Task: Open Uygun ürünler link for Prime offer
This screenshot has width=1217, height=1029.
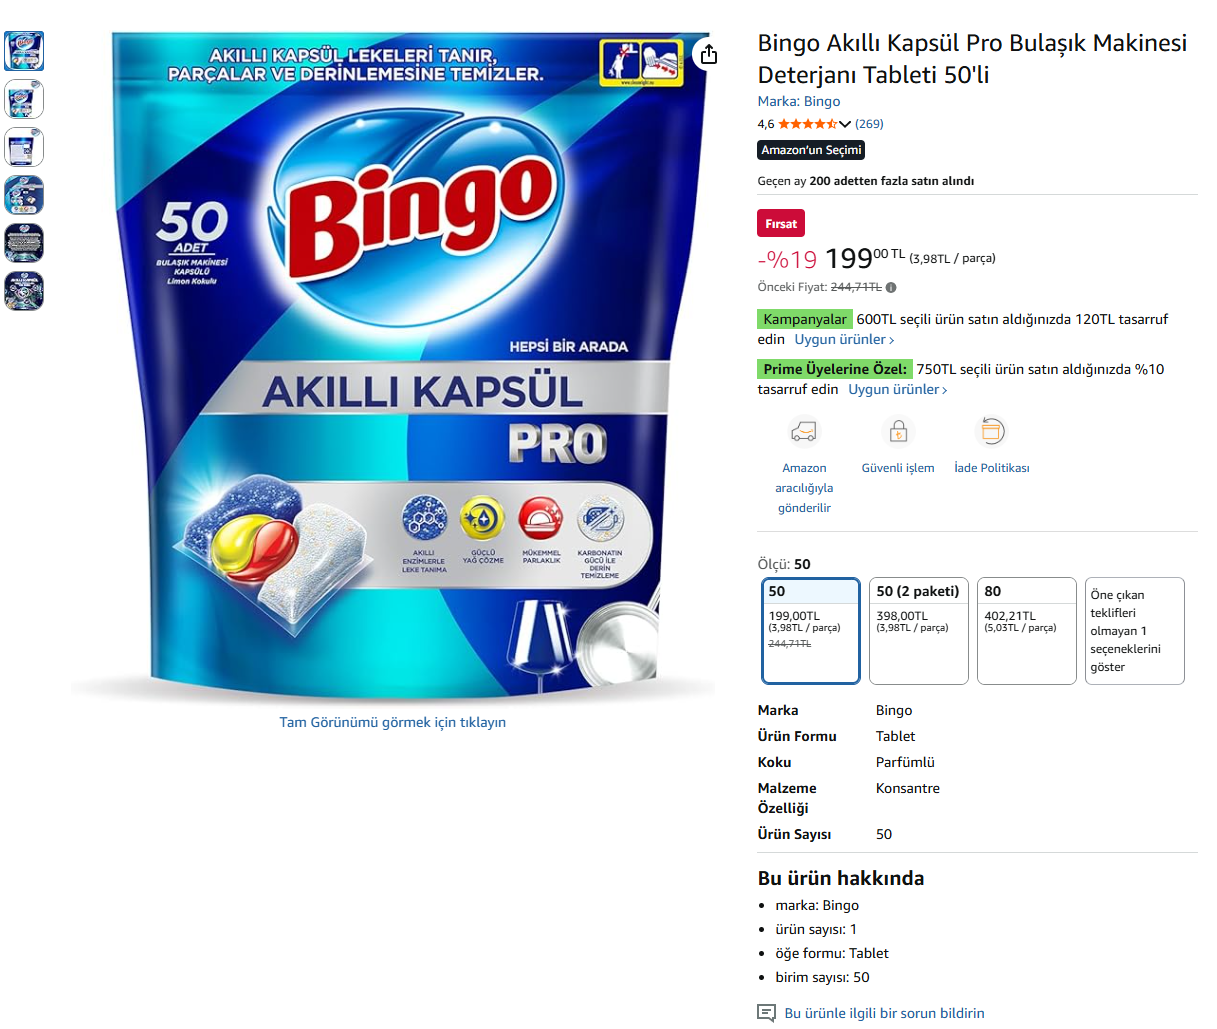Action: tap(898, 390)
